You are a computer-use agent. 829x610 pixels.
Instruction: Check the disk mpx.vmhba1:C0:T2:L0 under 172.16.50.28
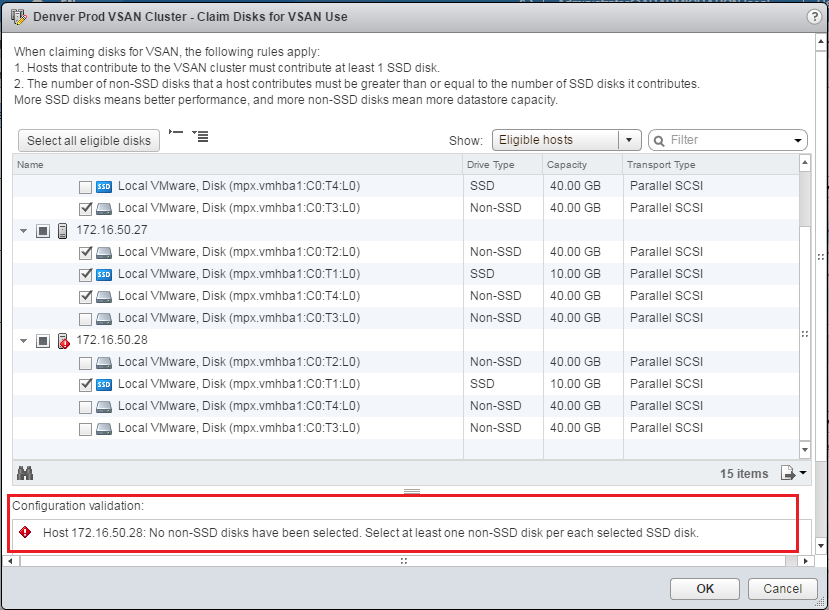click(x=87, y=362)
